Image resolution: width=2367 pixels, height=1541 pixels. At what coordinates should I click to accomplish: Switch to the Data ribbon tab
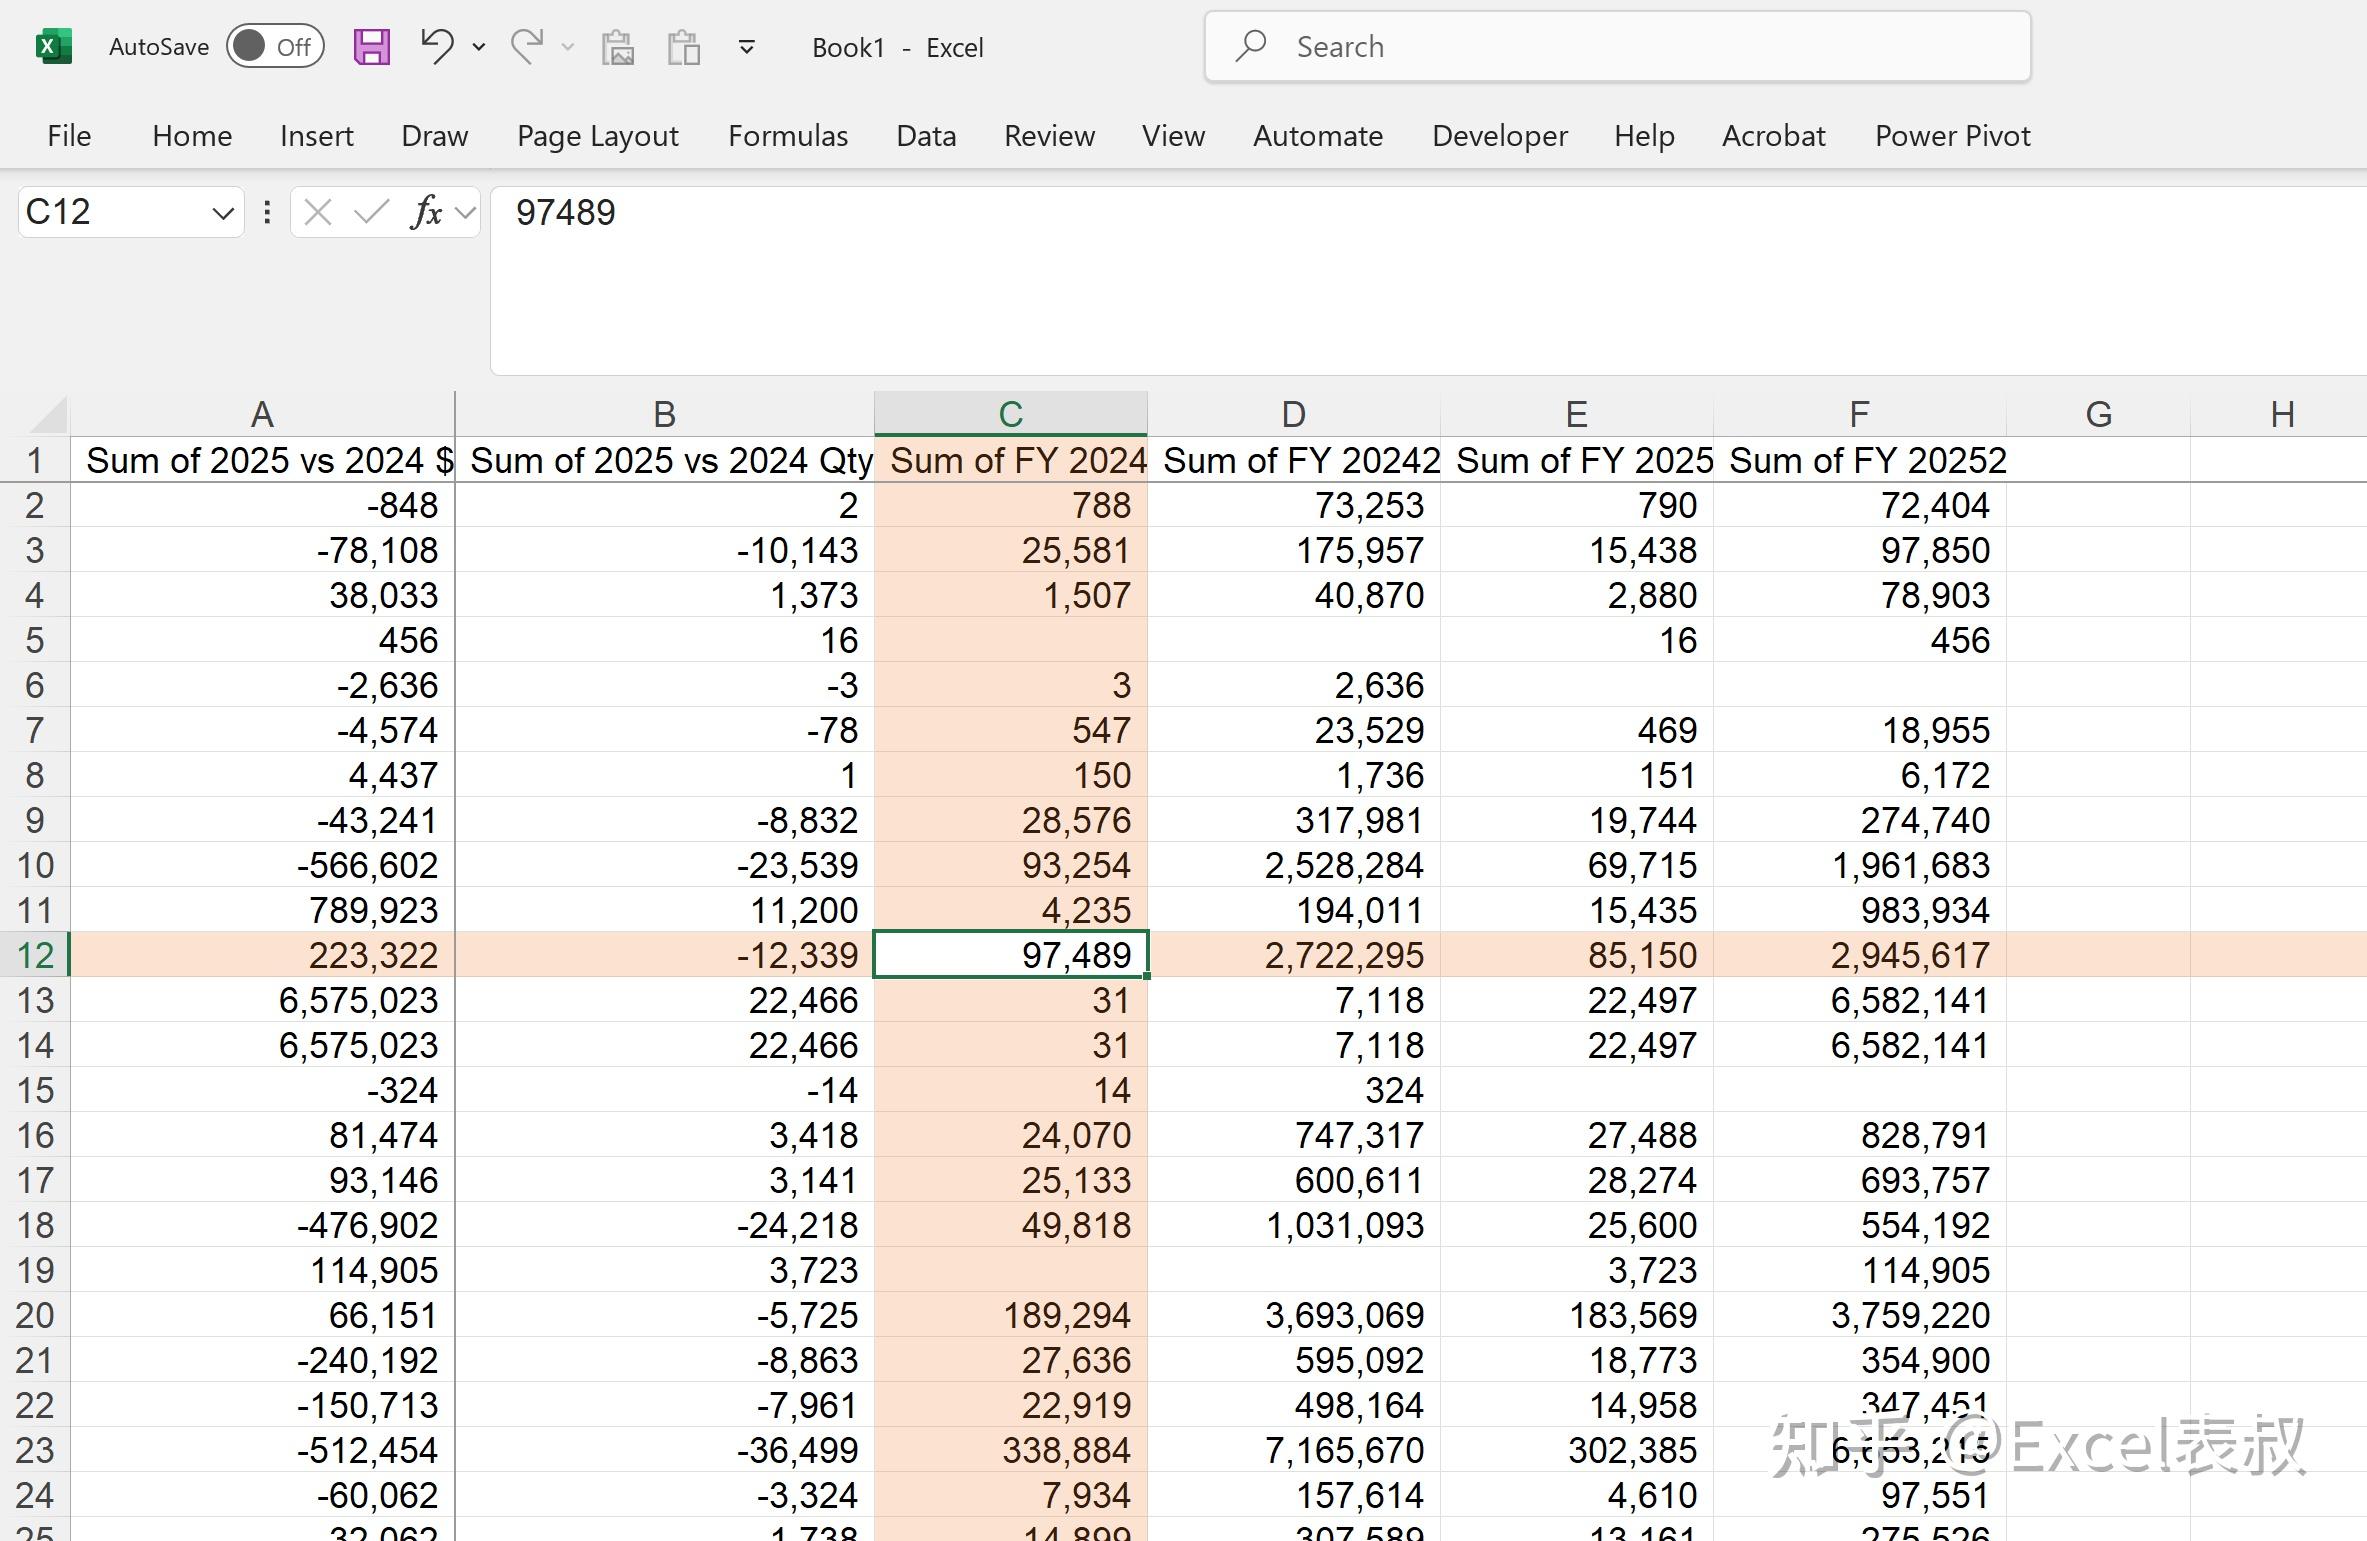point(925,135)
